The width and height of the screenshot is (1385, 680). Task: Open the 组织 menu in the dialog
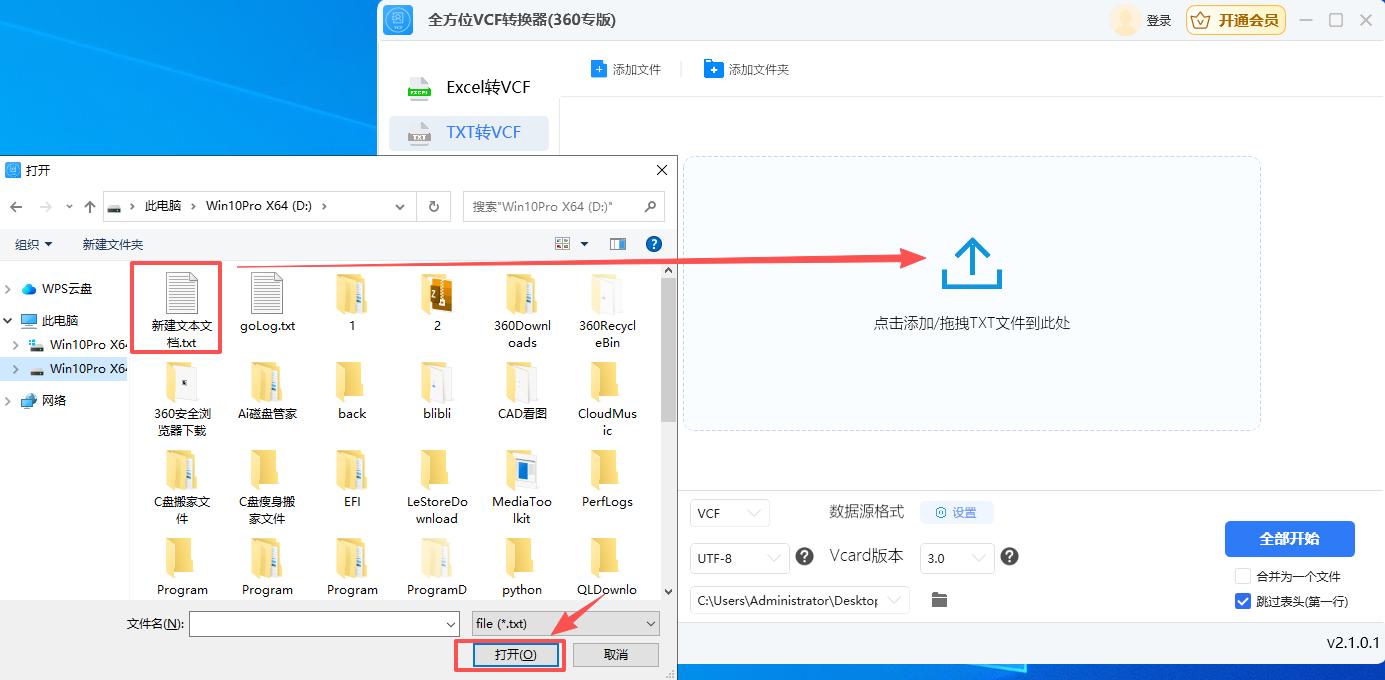pyautogui.click(x=33, y=243)
